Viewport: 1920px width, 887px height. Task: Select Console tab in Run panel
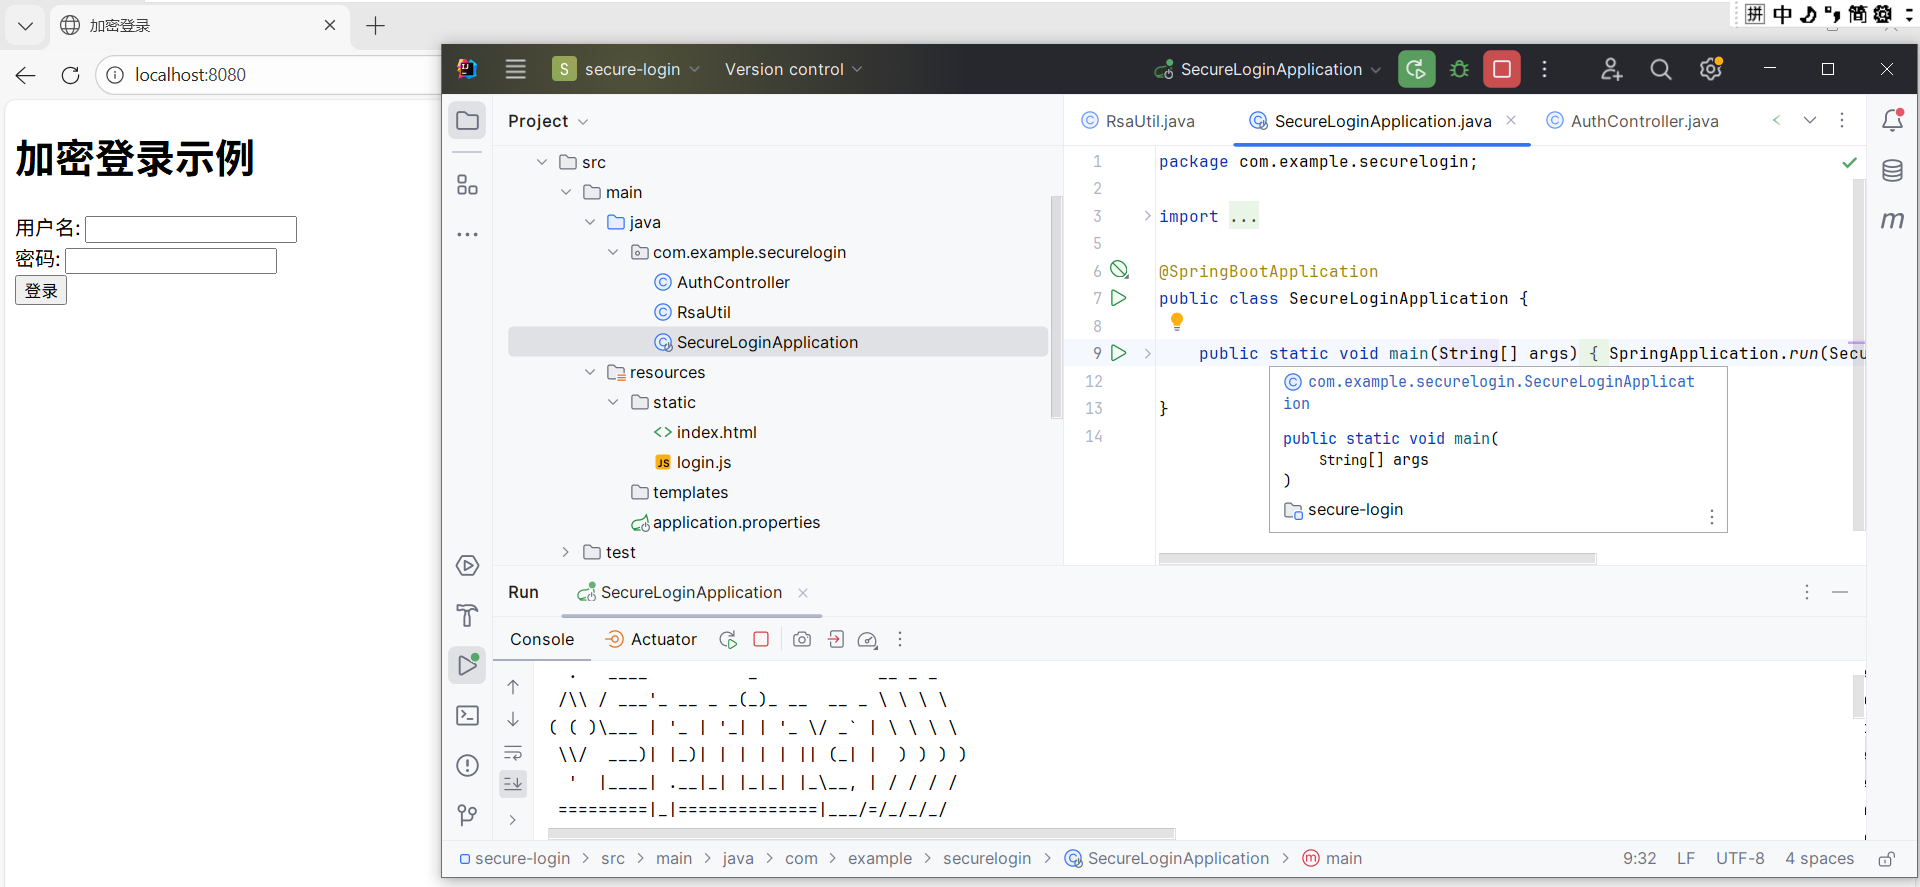tap(542, 639)
